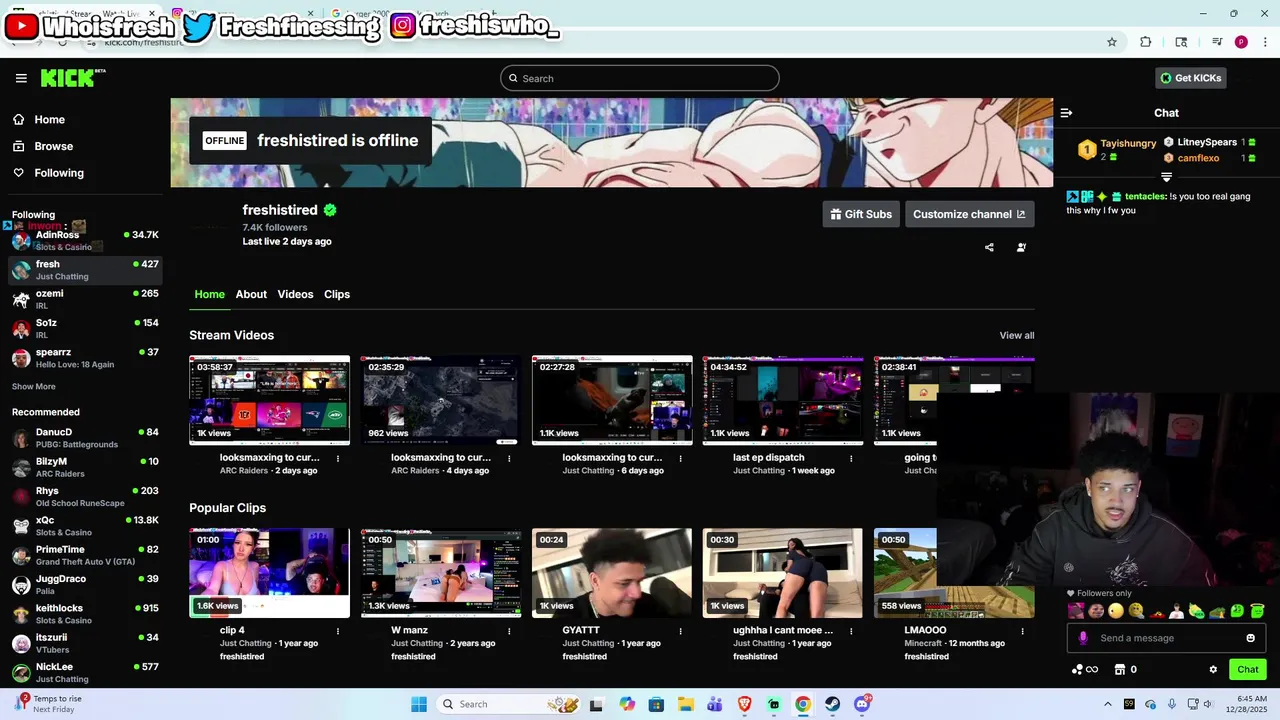Click the share icon under Gift Subs
The height and width of the screenshot is (720, 1280).
pos(989,248)
